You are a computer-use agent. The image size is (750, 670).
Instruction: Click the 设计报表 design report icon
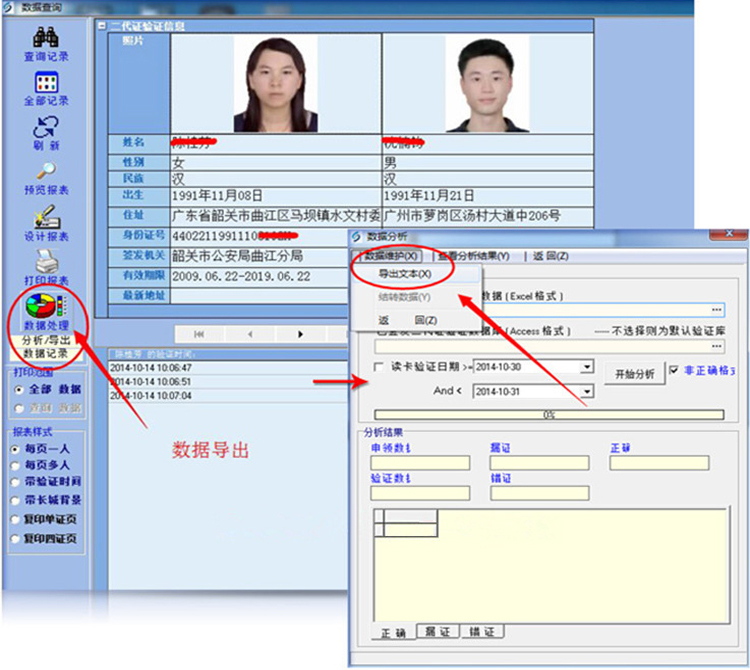(46, 218)
